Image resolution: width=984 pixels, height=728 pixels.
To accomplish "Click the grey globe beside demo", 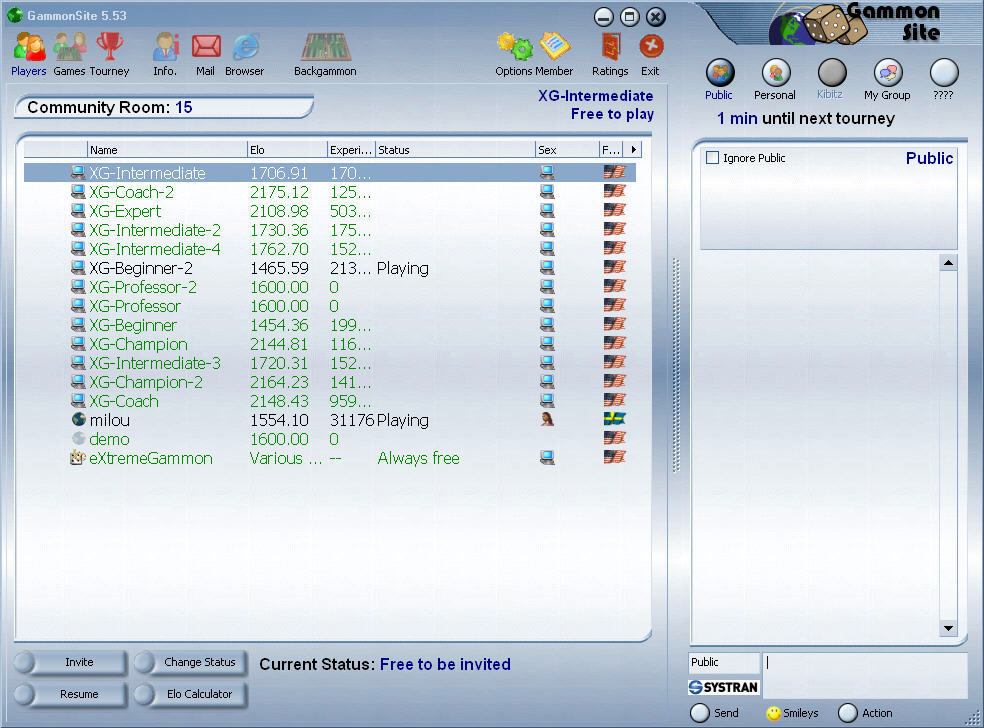I will click(78, 438).
